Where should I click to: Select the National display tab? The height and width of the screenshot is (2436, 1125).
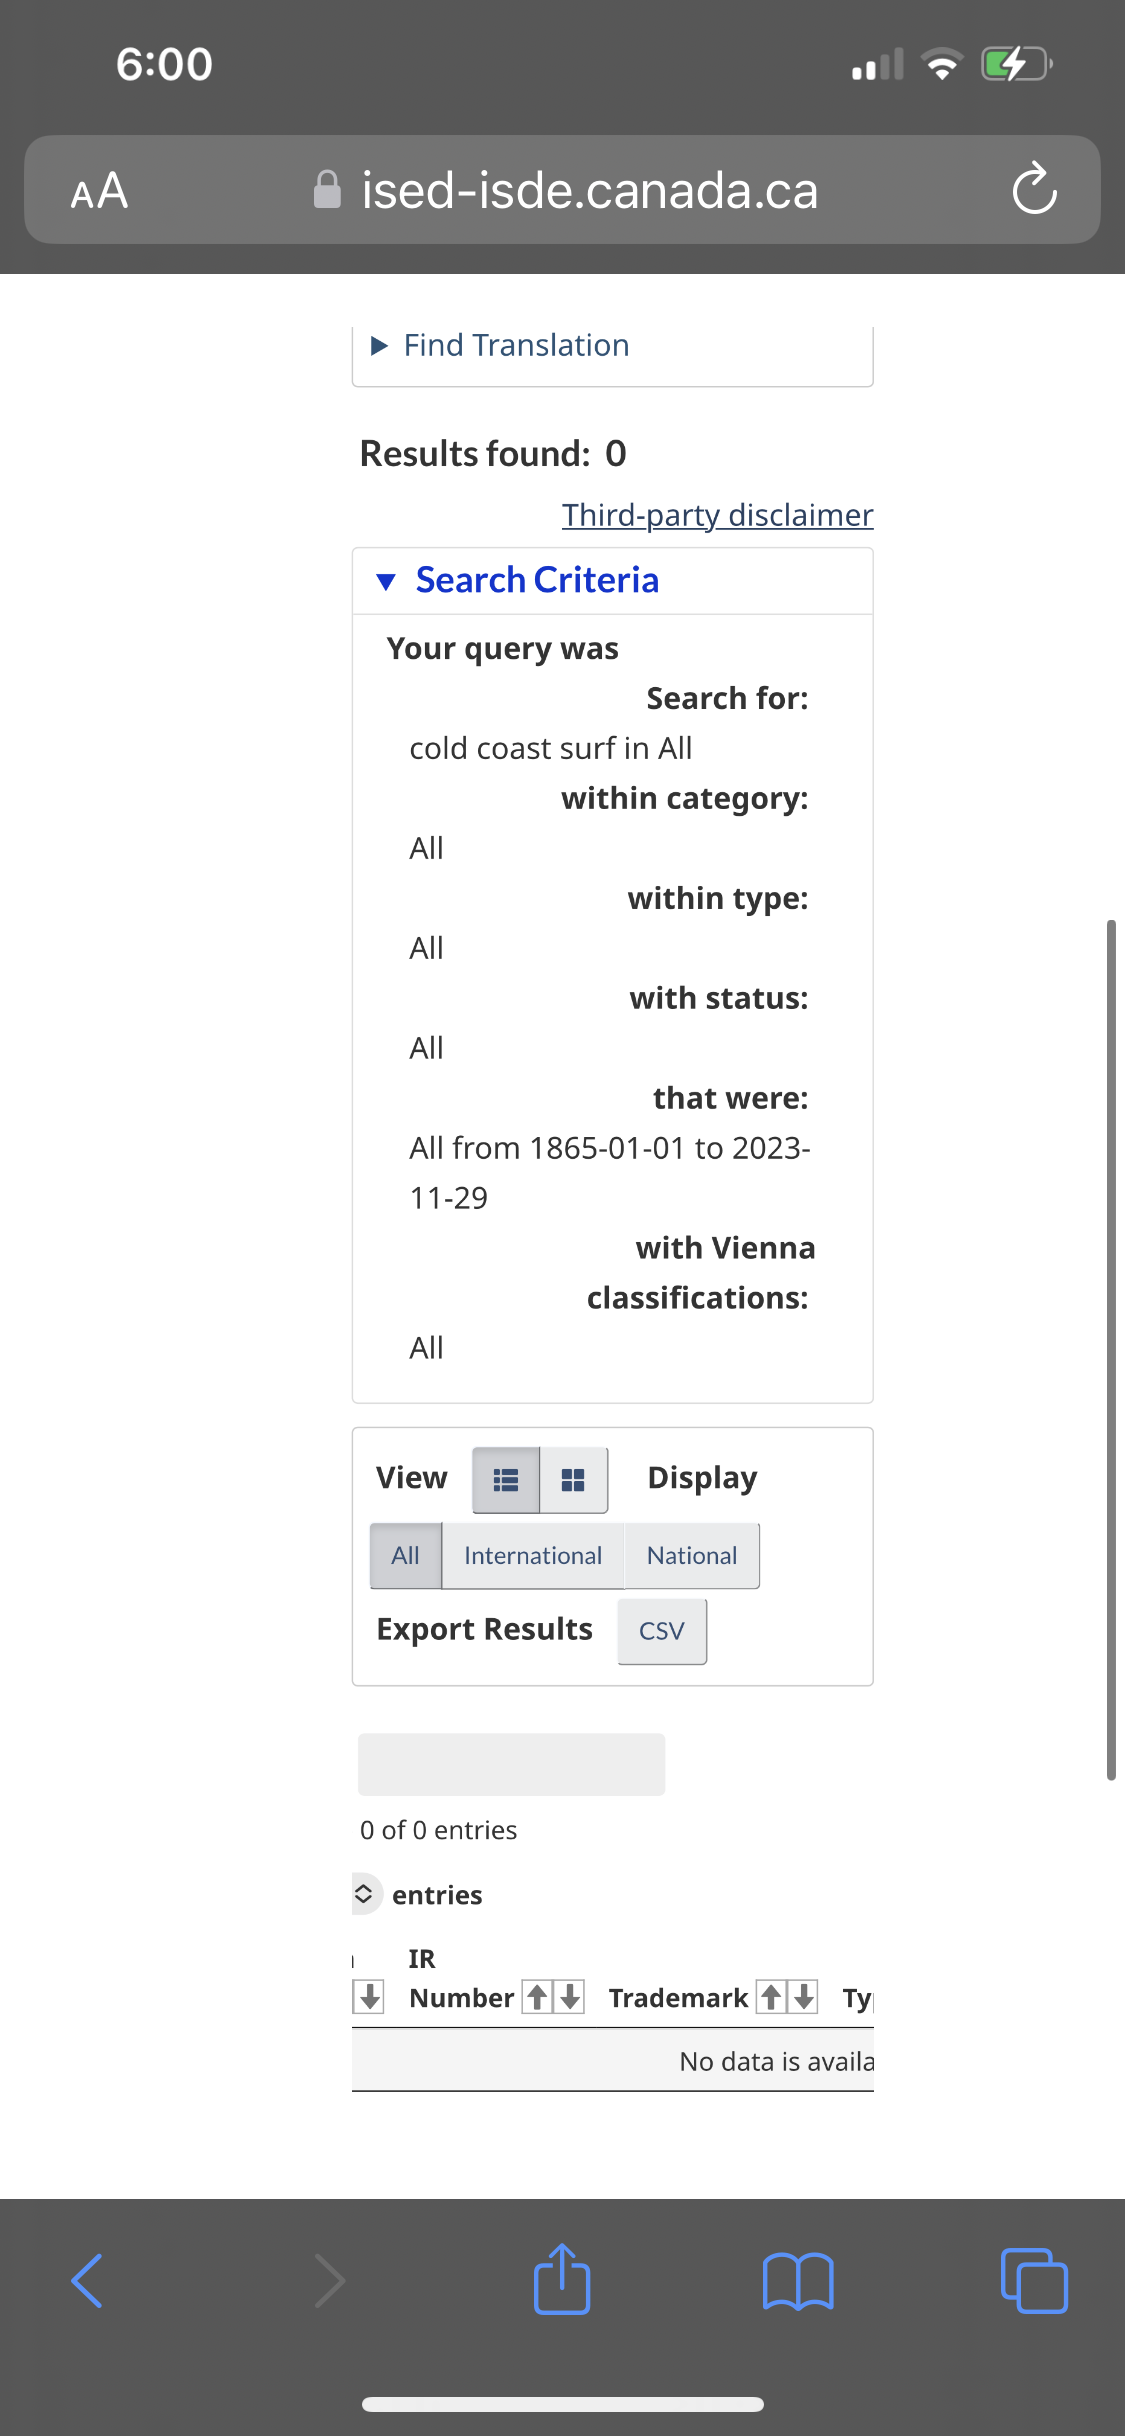(691, 1555)
